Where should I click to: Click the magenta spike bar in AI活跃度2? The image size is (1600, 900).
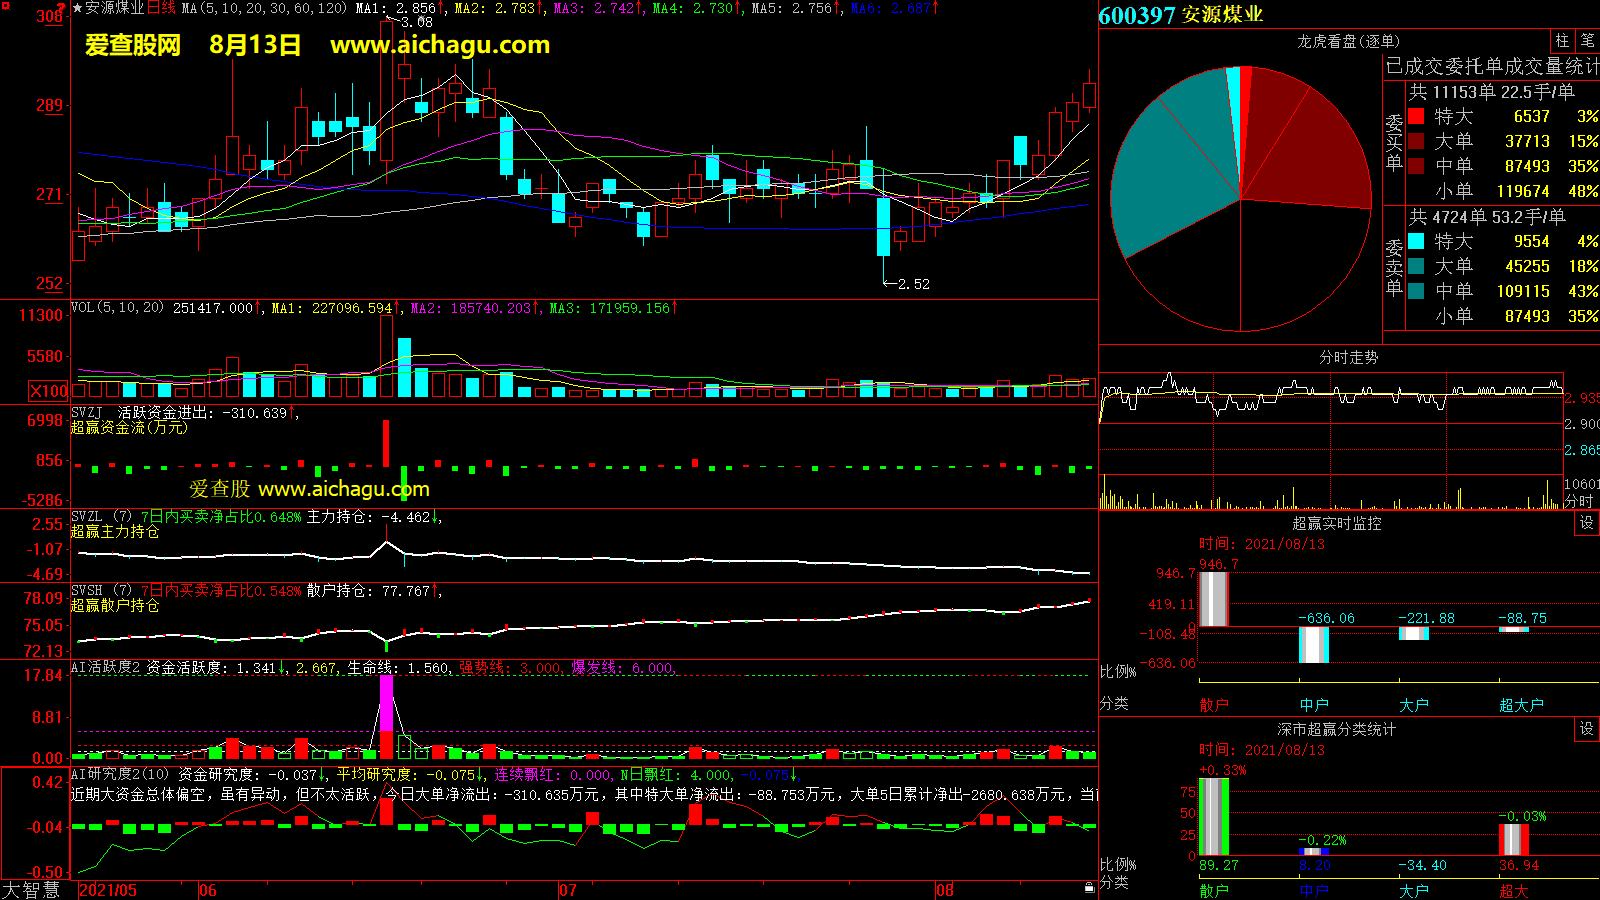[386, 702]
